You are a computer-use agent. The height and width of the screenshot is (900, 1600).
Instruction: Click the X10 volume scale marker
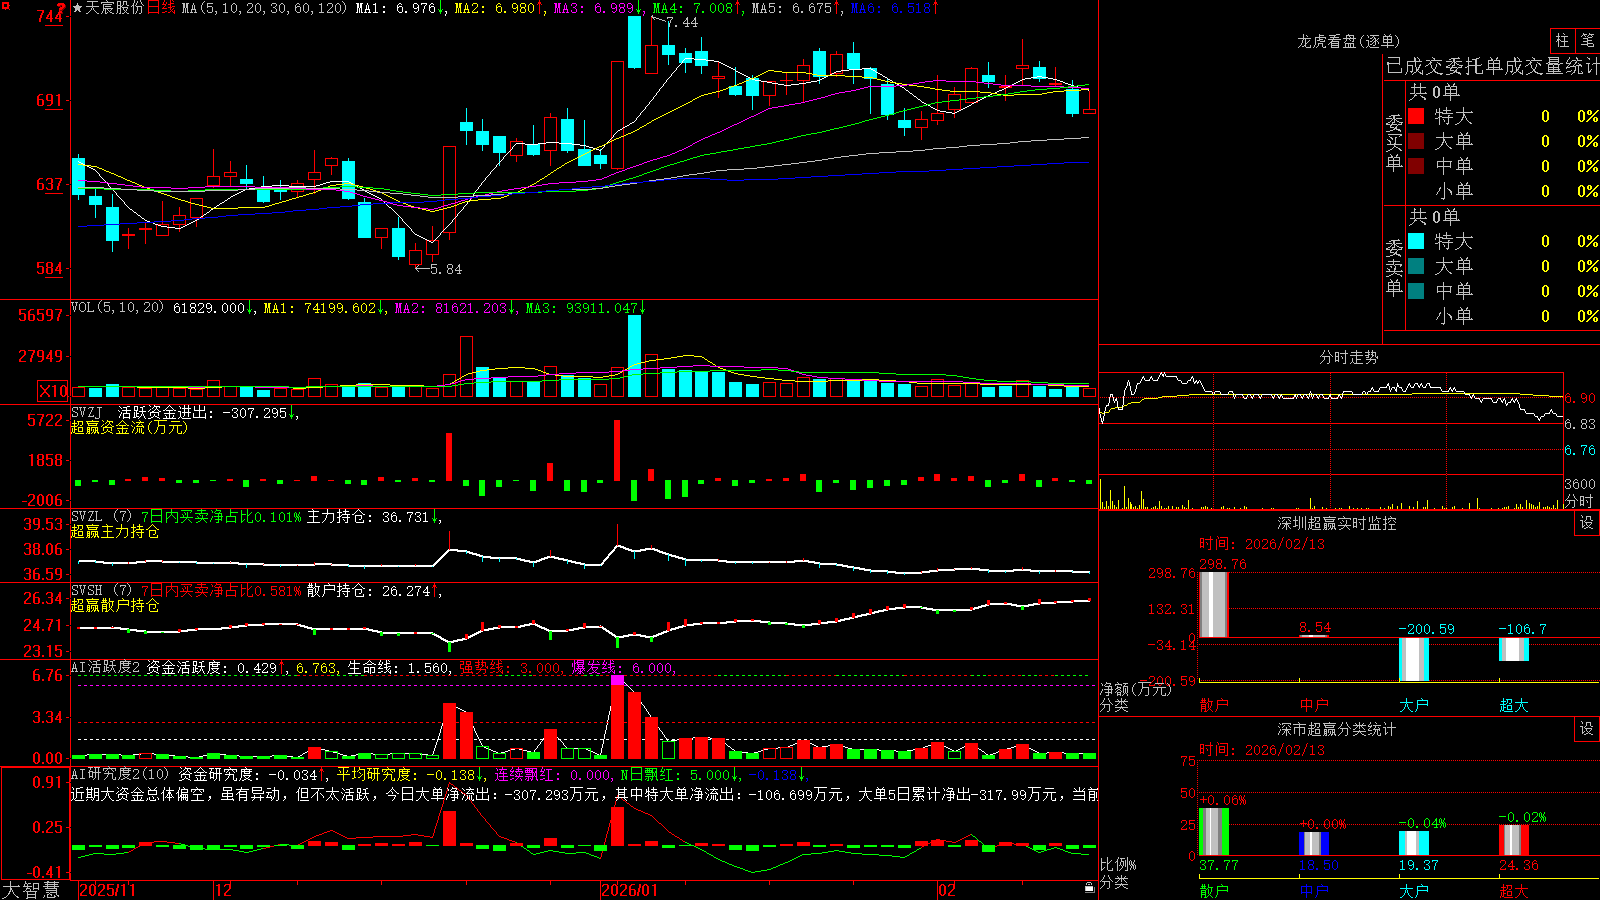pyautogui.click(x=53, y=391)
